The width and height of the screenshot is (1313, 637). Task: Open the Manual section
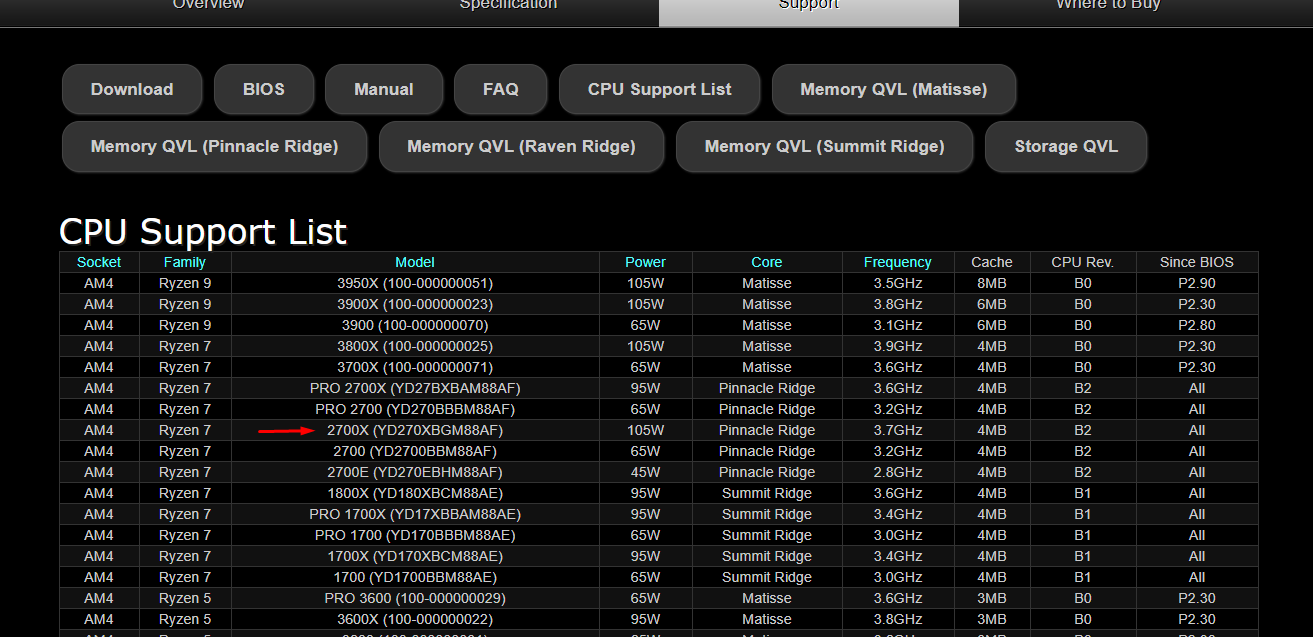tap(384, 89)
